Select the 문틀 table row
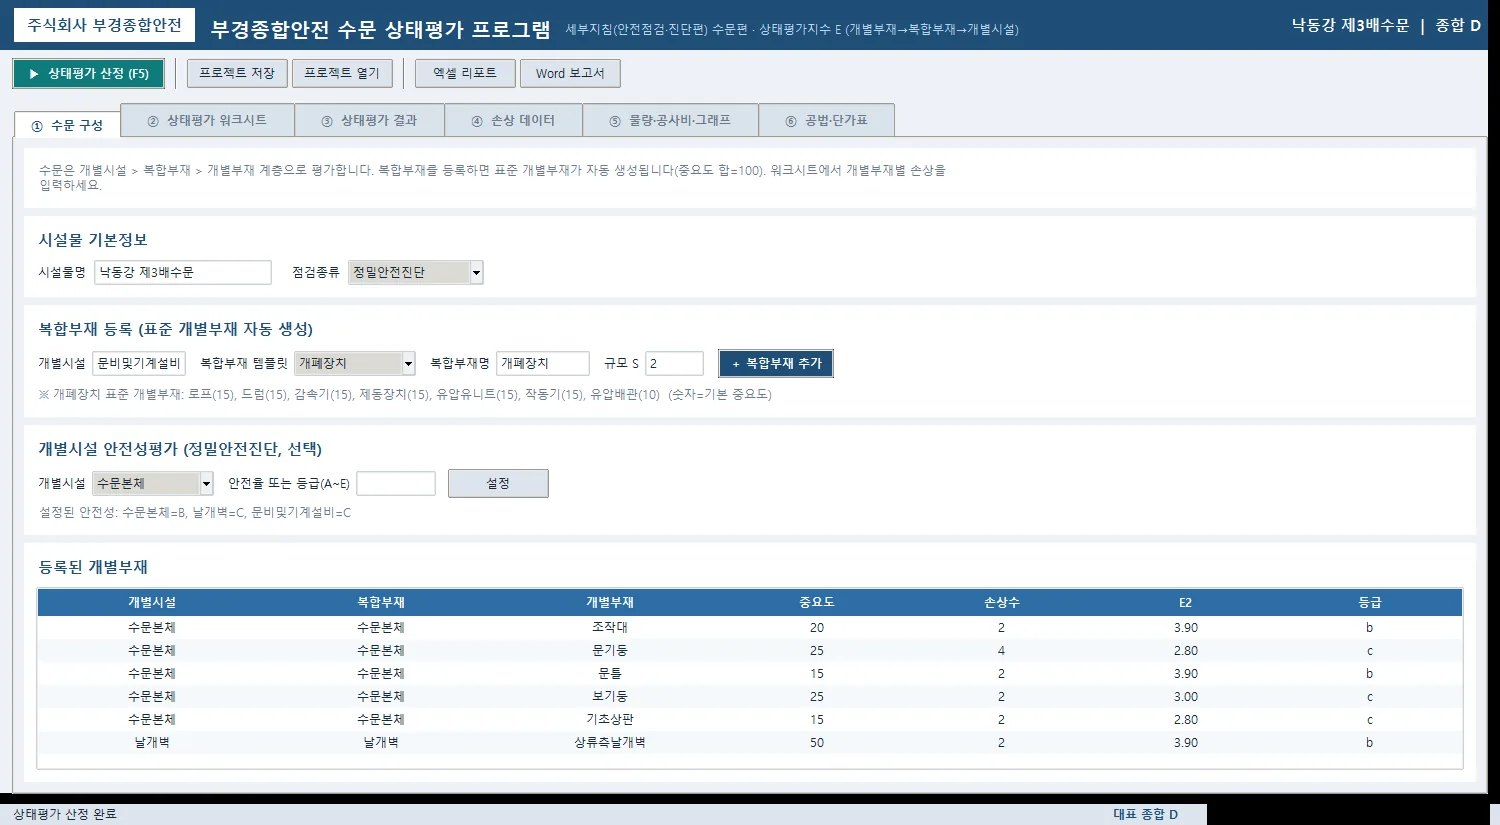This screenshot has width=1500, height=825. click(750, 674)
